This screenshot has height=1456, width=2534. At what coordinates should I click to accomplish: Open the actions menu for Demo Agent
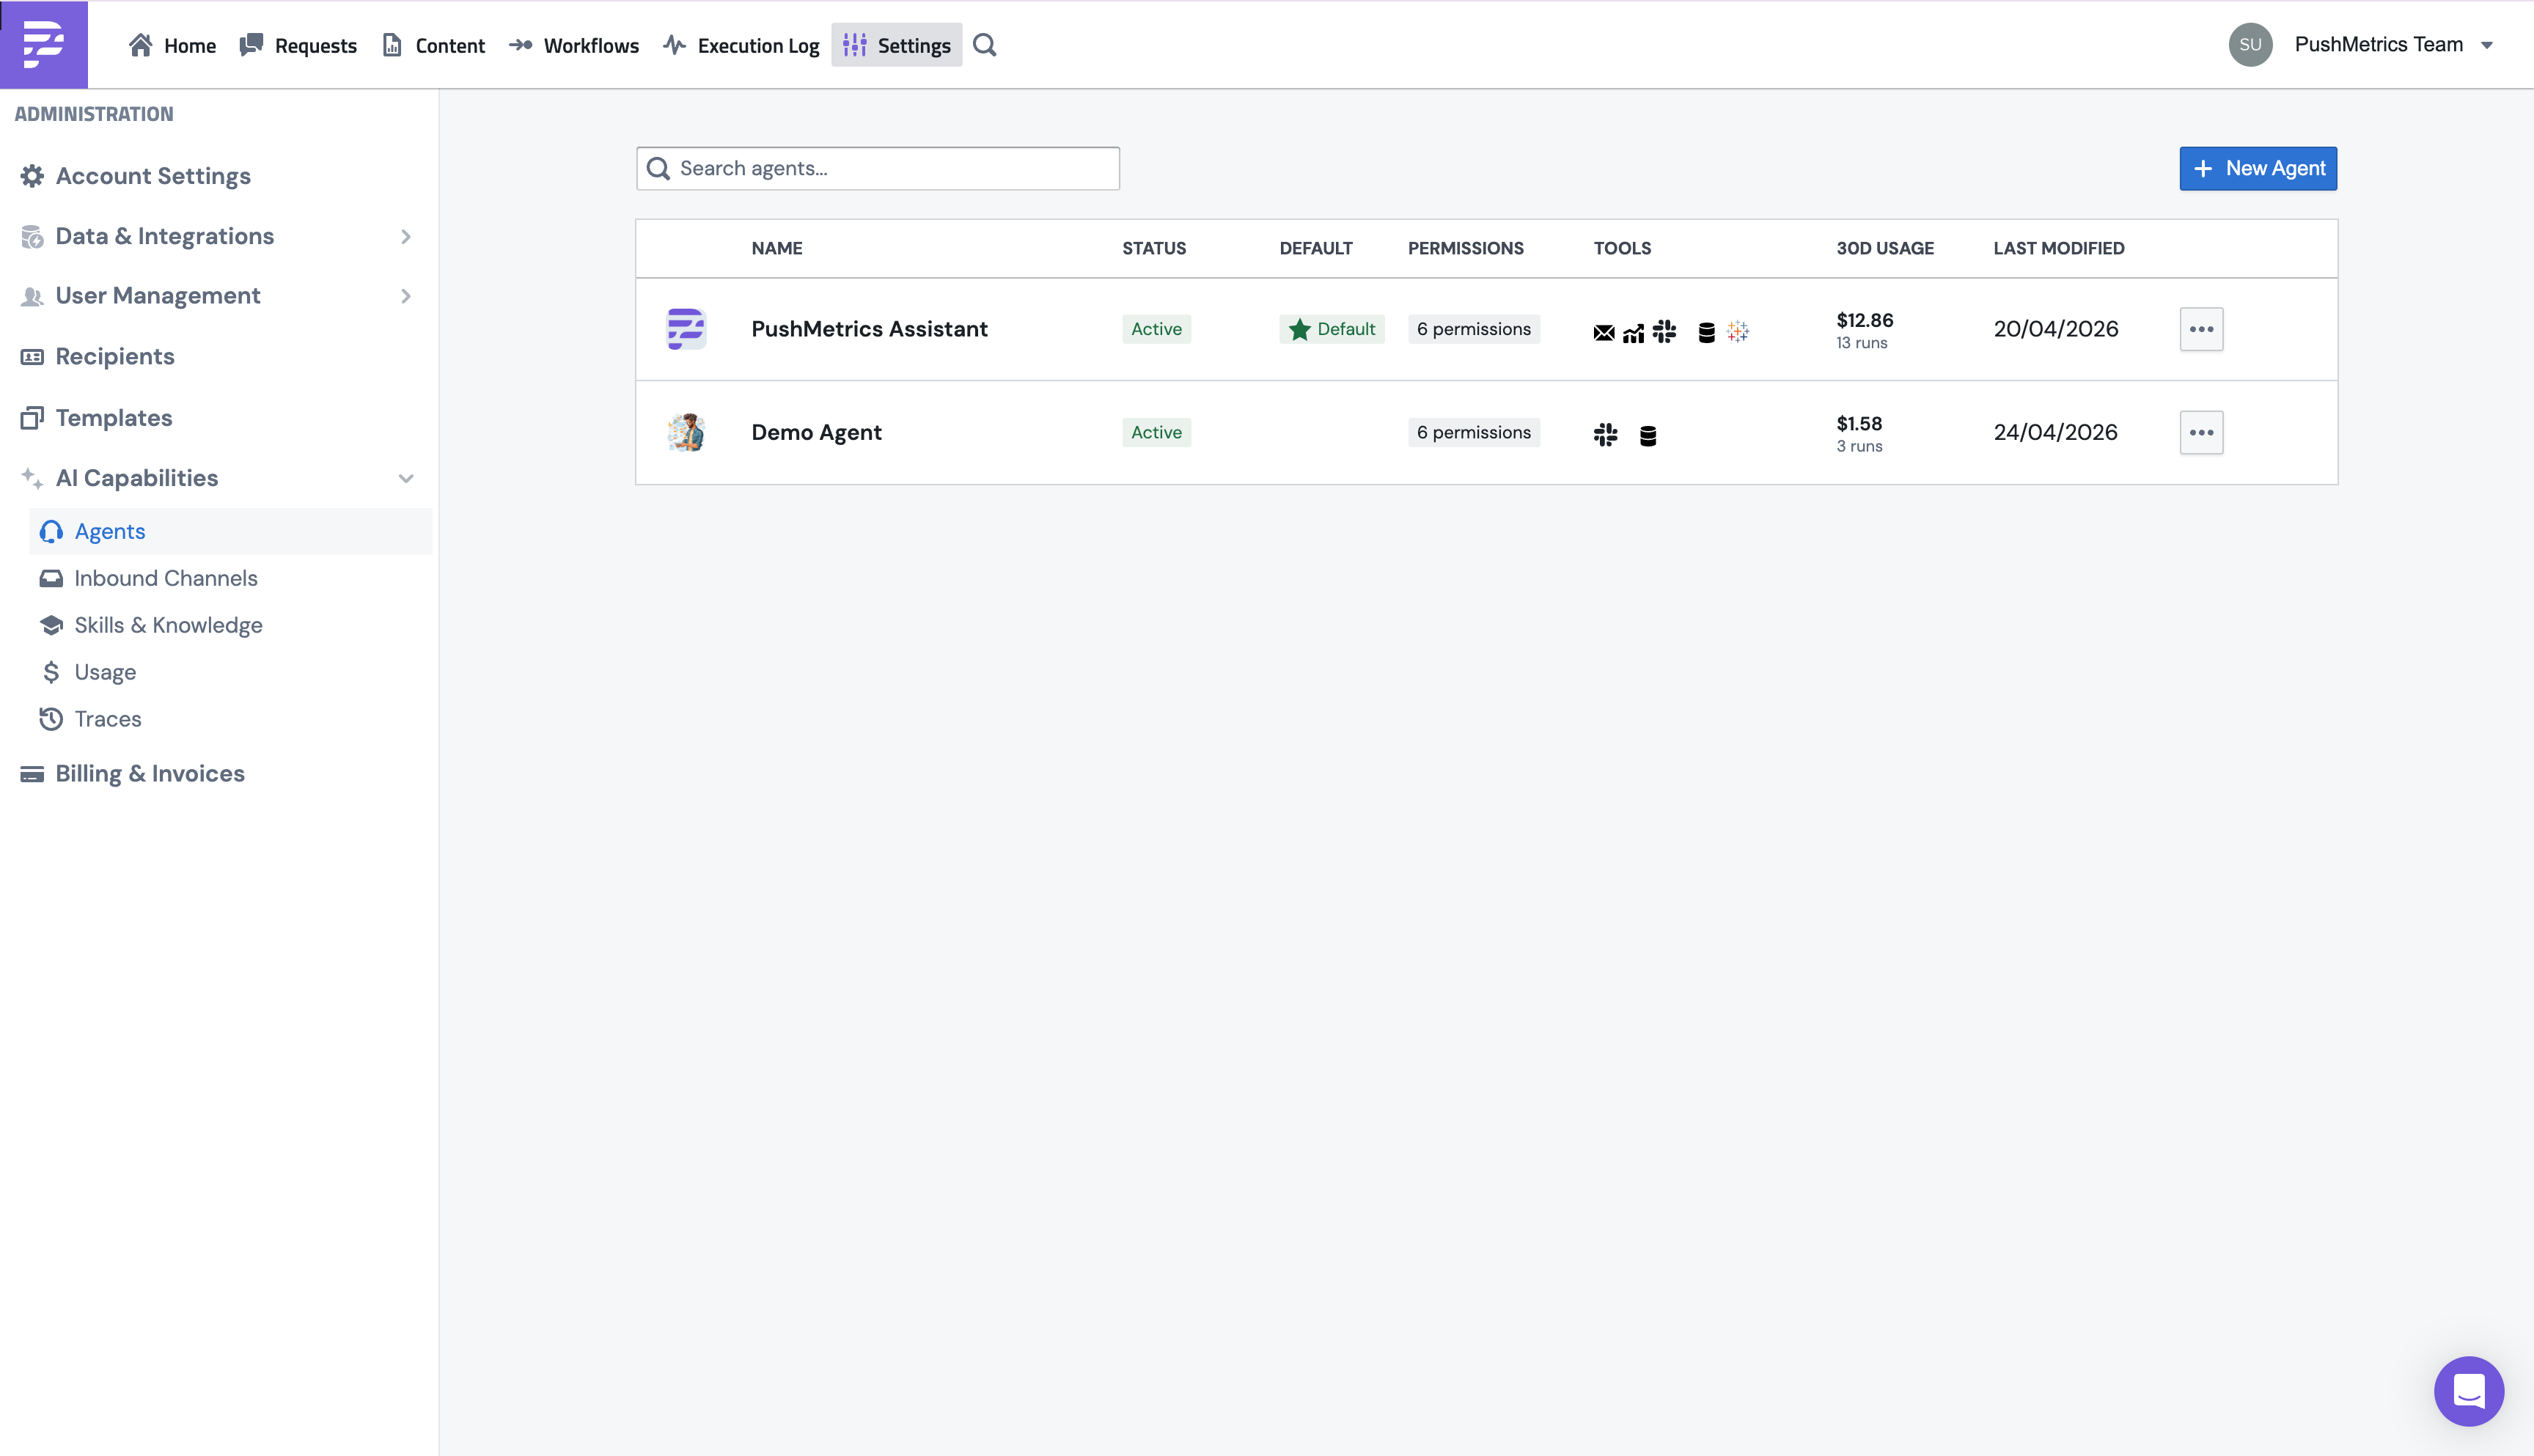pyautogui.click(x=2201, y=432)
